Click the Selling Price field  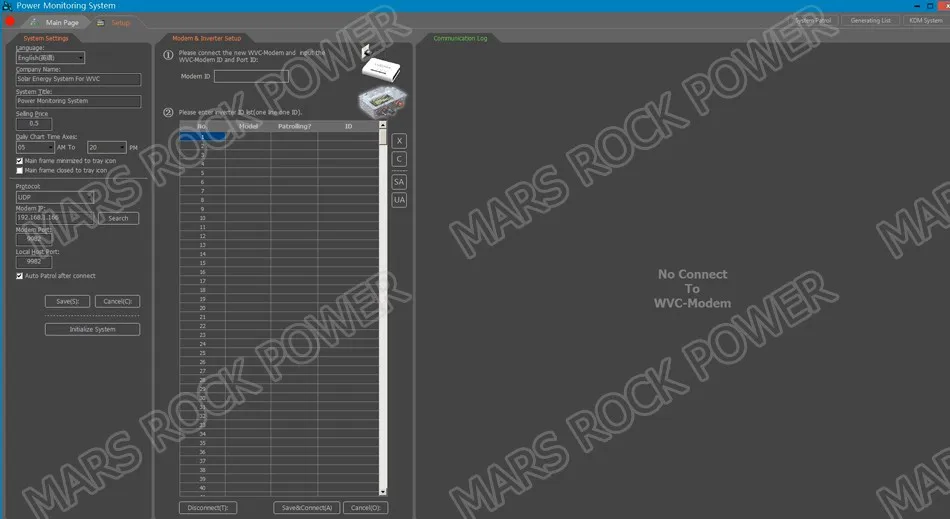34,124
